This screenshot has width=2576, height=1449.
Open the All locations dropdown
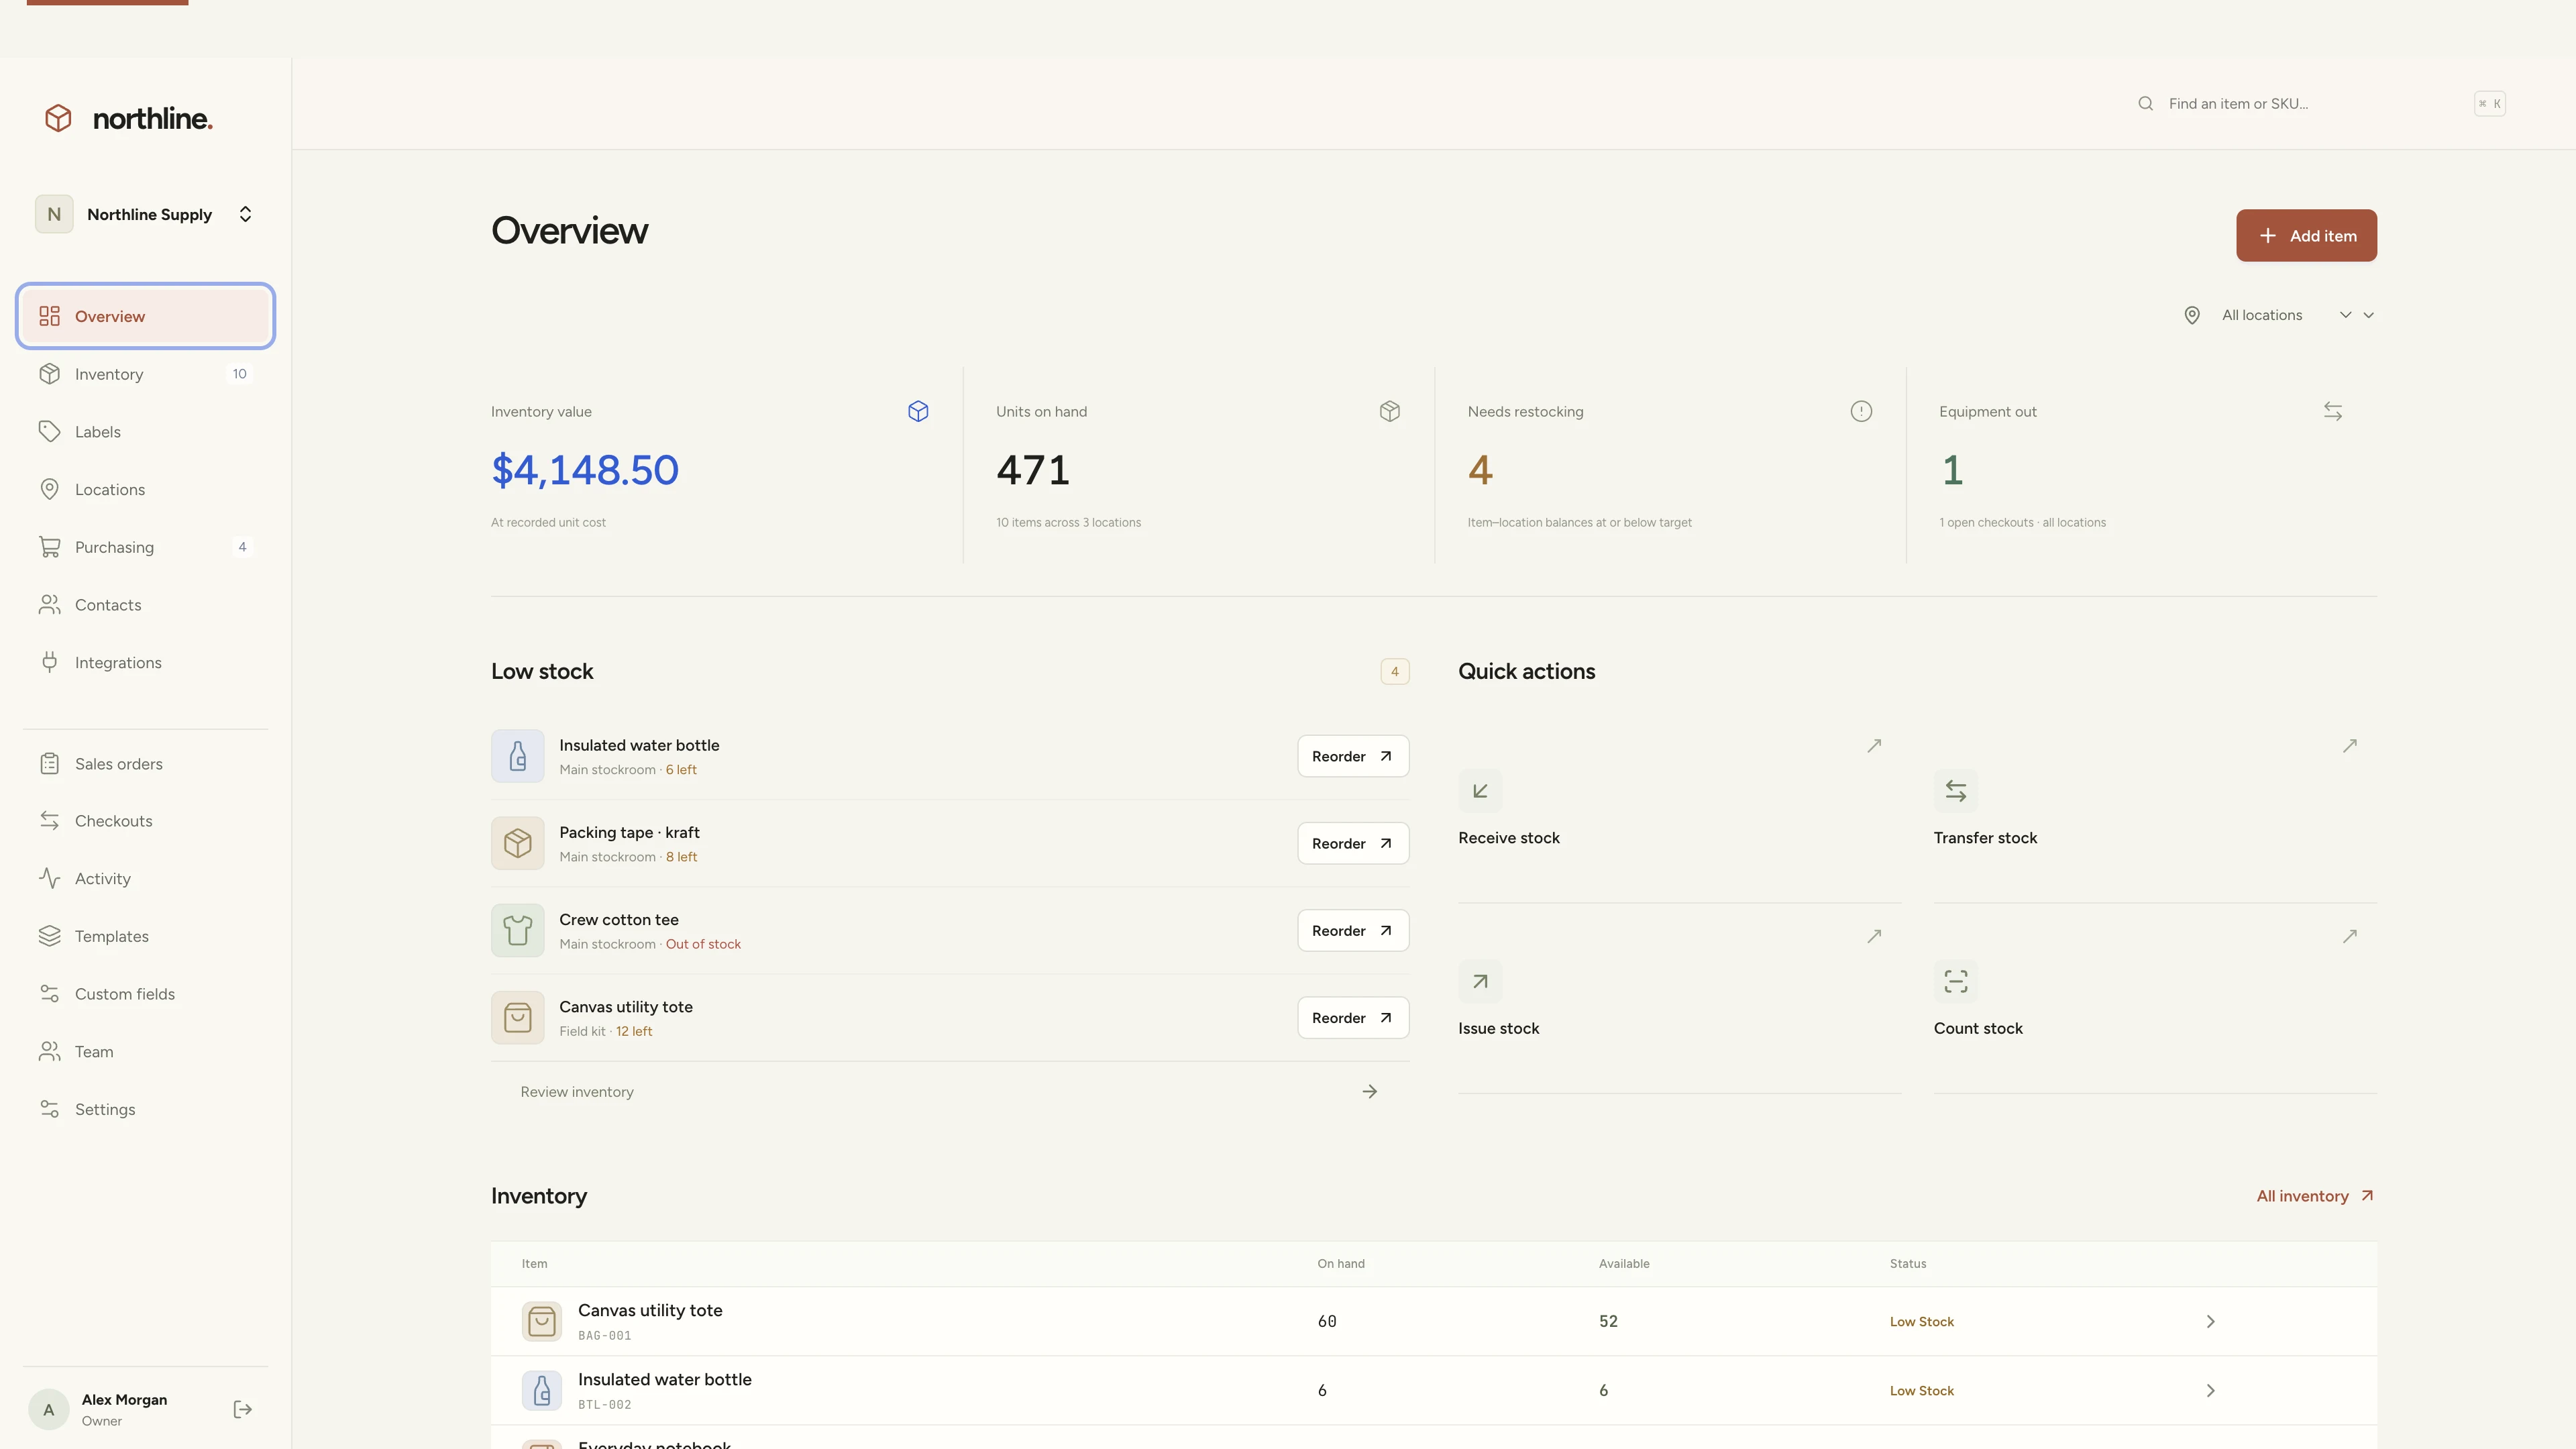(2276, 315)
